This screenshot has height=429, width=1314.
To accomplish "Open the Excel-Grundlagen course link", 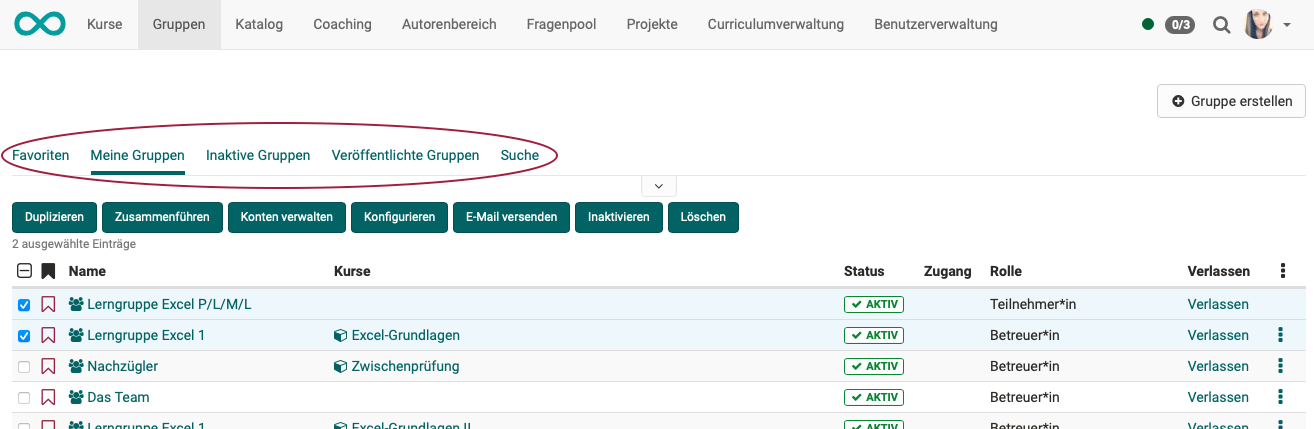I will (405, 335).
